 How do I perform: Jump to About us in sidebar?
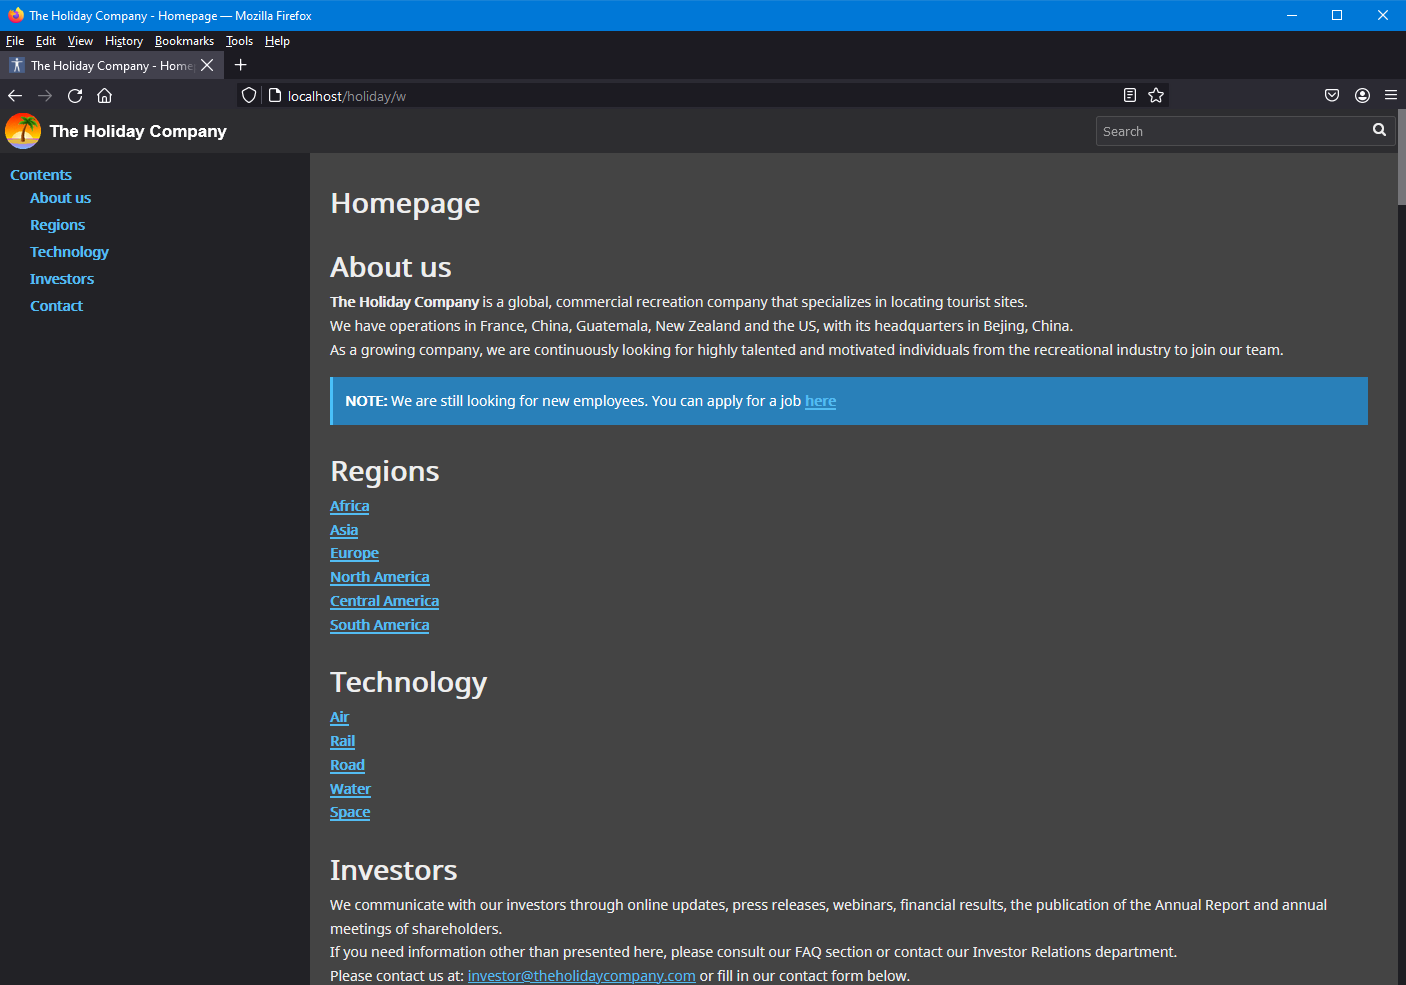click(x=60, y=198)
